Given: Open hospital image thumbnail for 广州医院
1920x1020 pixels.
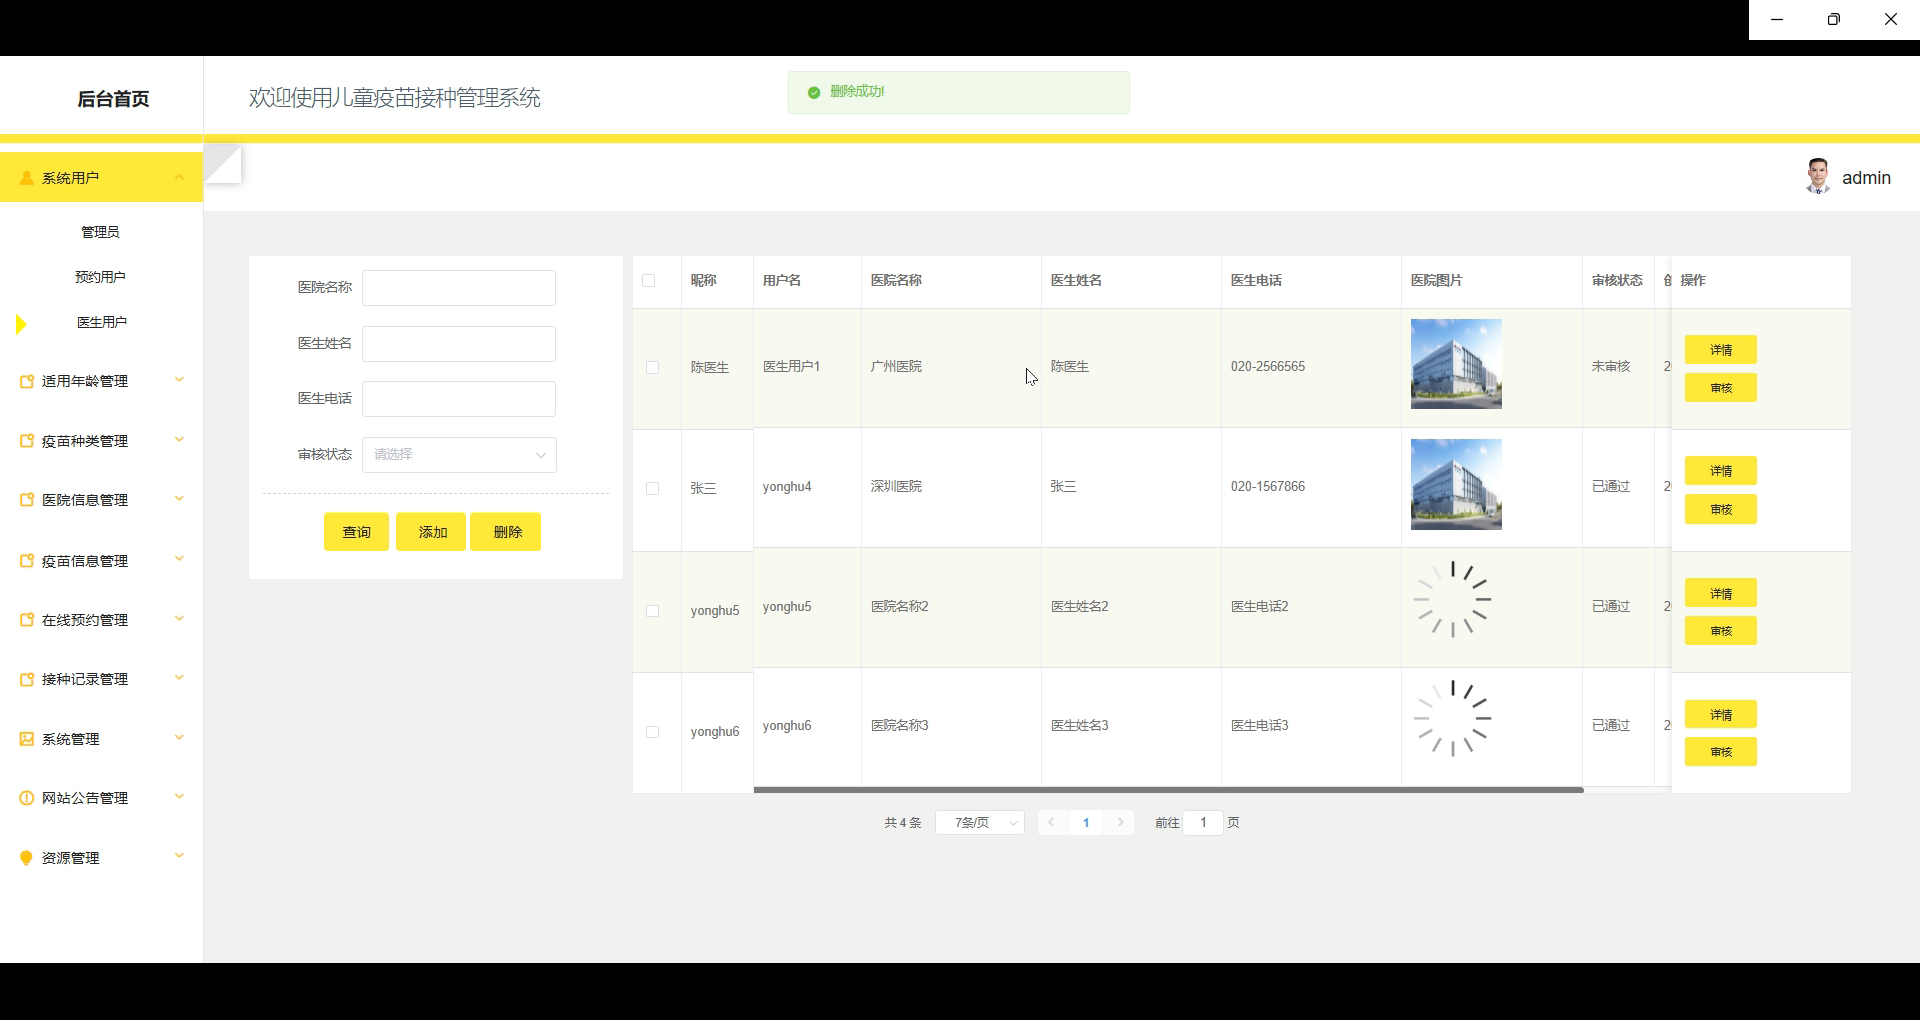Looking at the screenshot, I should pos(1456,364).
